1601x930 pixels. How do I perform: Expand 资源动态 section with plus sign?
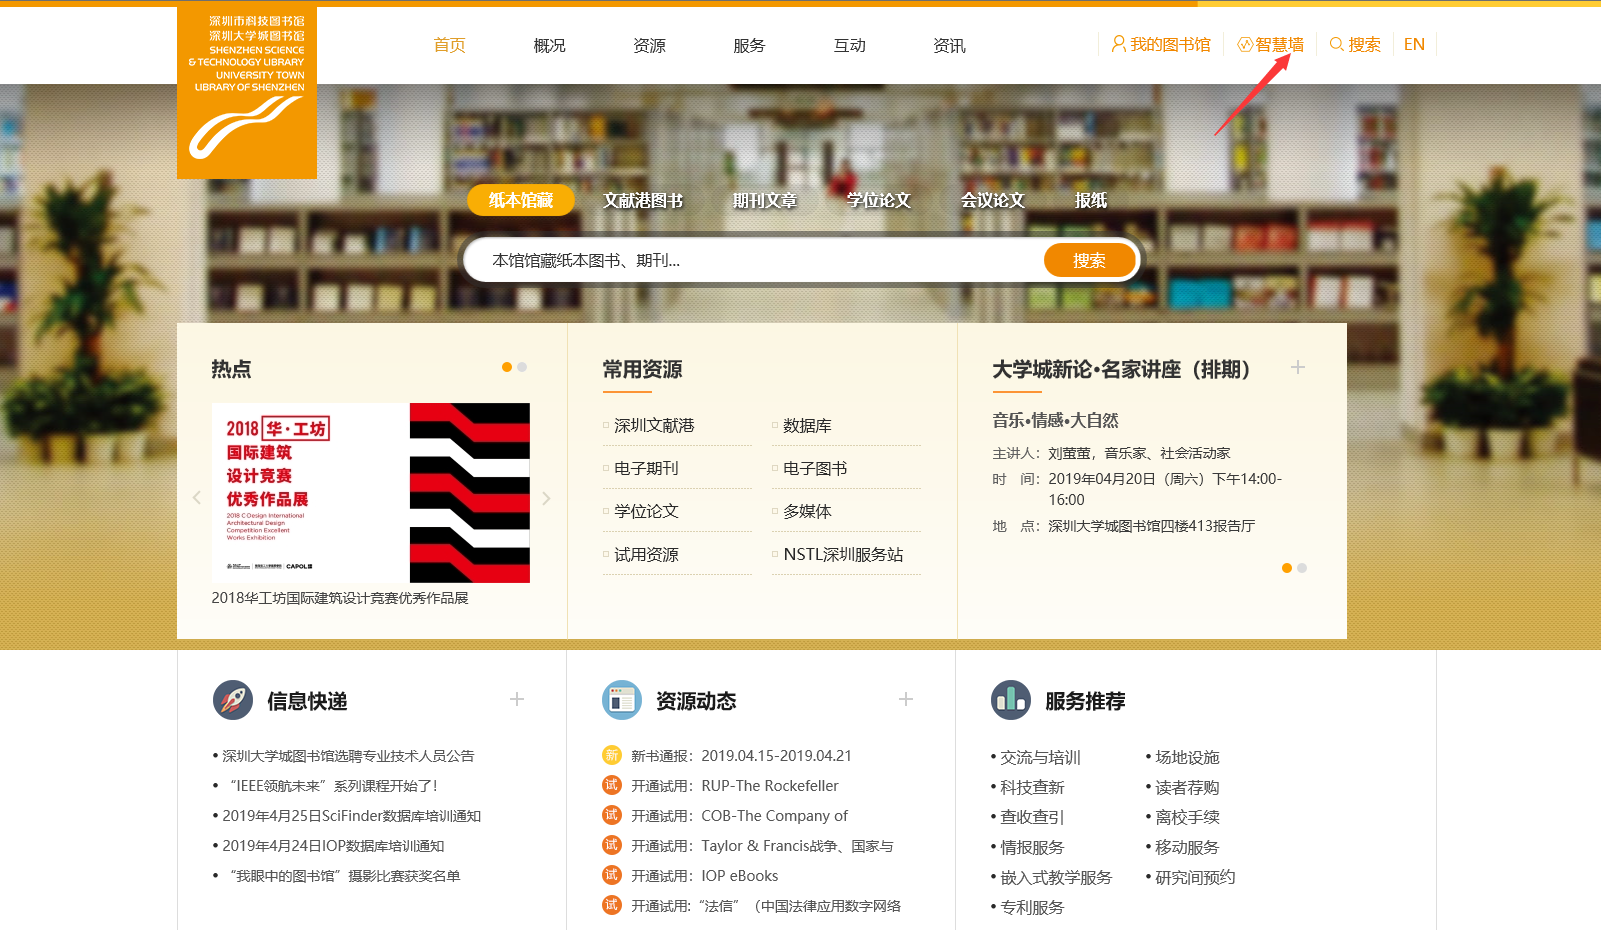pos(906,699)
